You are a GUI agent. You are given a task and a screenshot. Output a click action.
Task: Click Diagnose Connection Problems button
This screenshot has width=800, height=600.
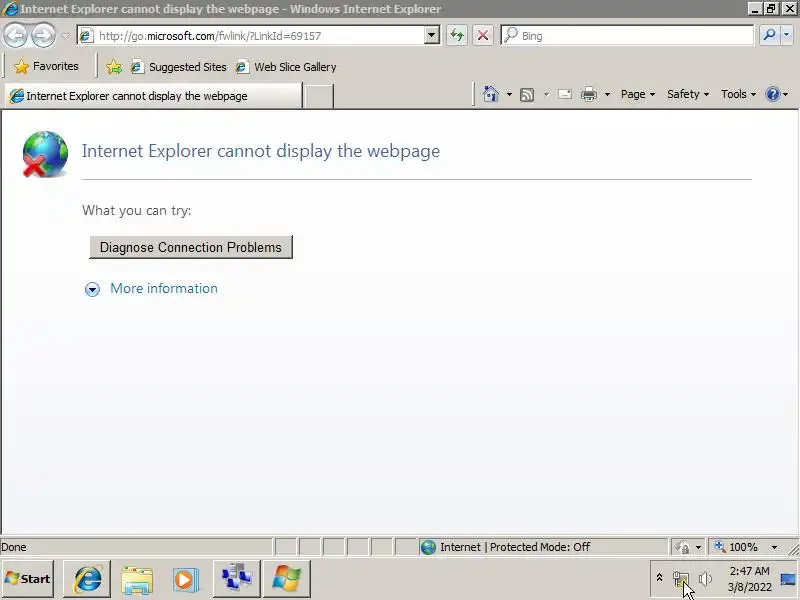[191, 247]
